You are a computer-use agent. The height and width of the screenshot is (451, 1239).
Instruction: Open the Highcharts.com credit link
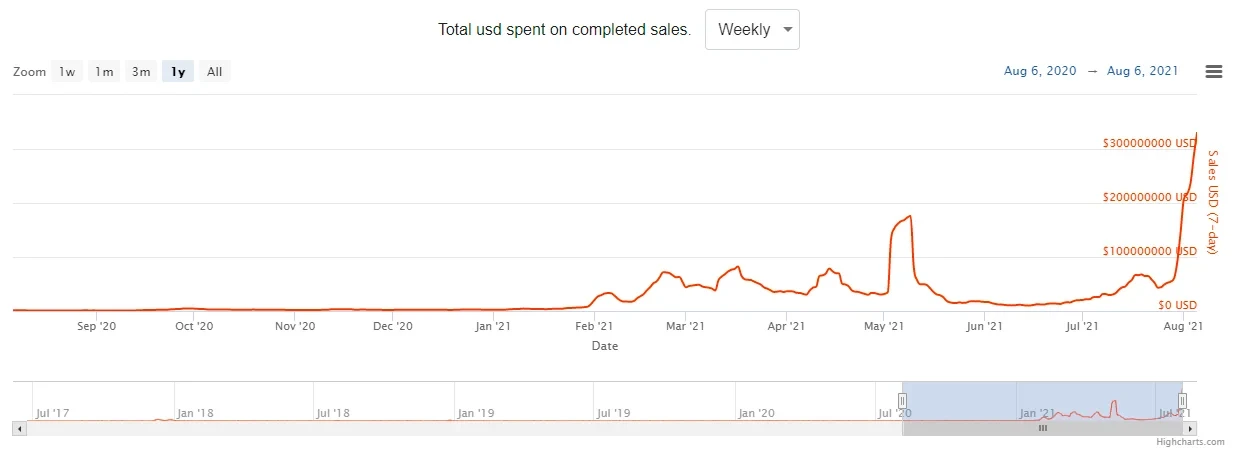[x=1190, y=442]
